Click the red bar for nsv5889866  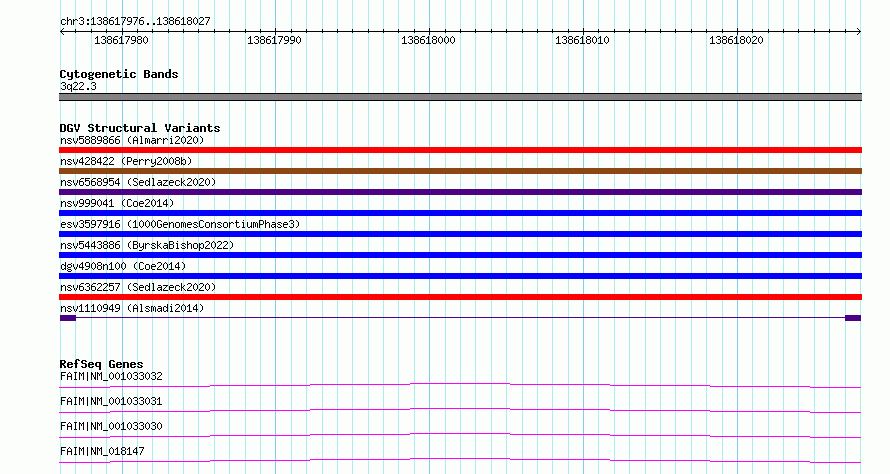tap(460, 150)
